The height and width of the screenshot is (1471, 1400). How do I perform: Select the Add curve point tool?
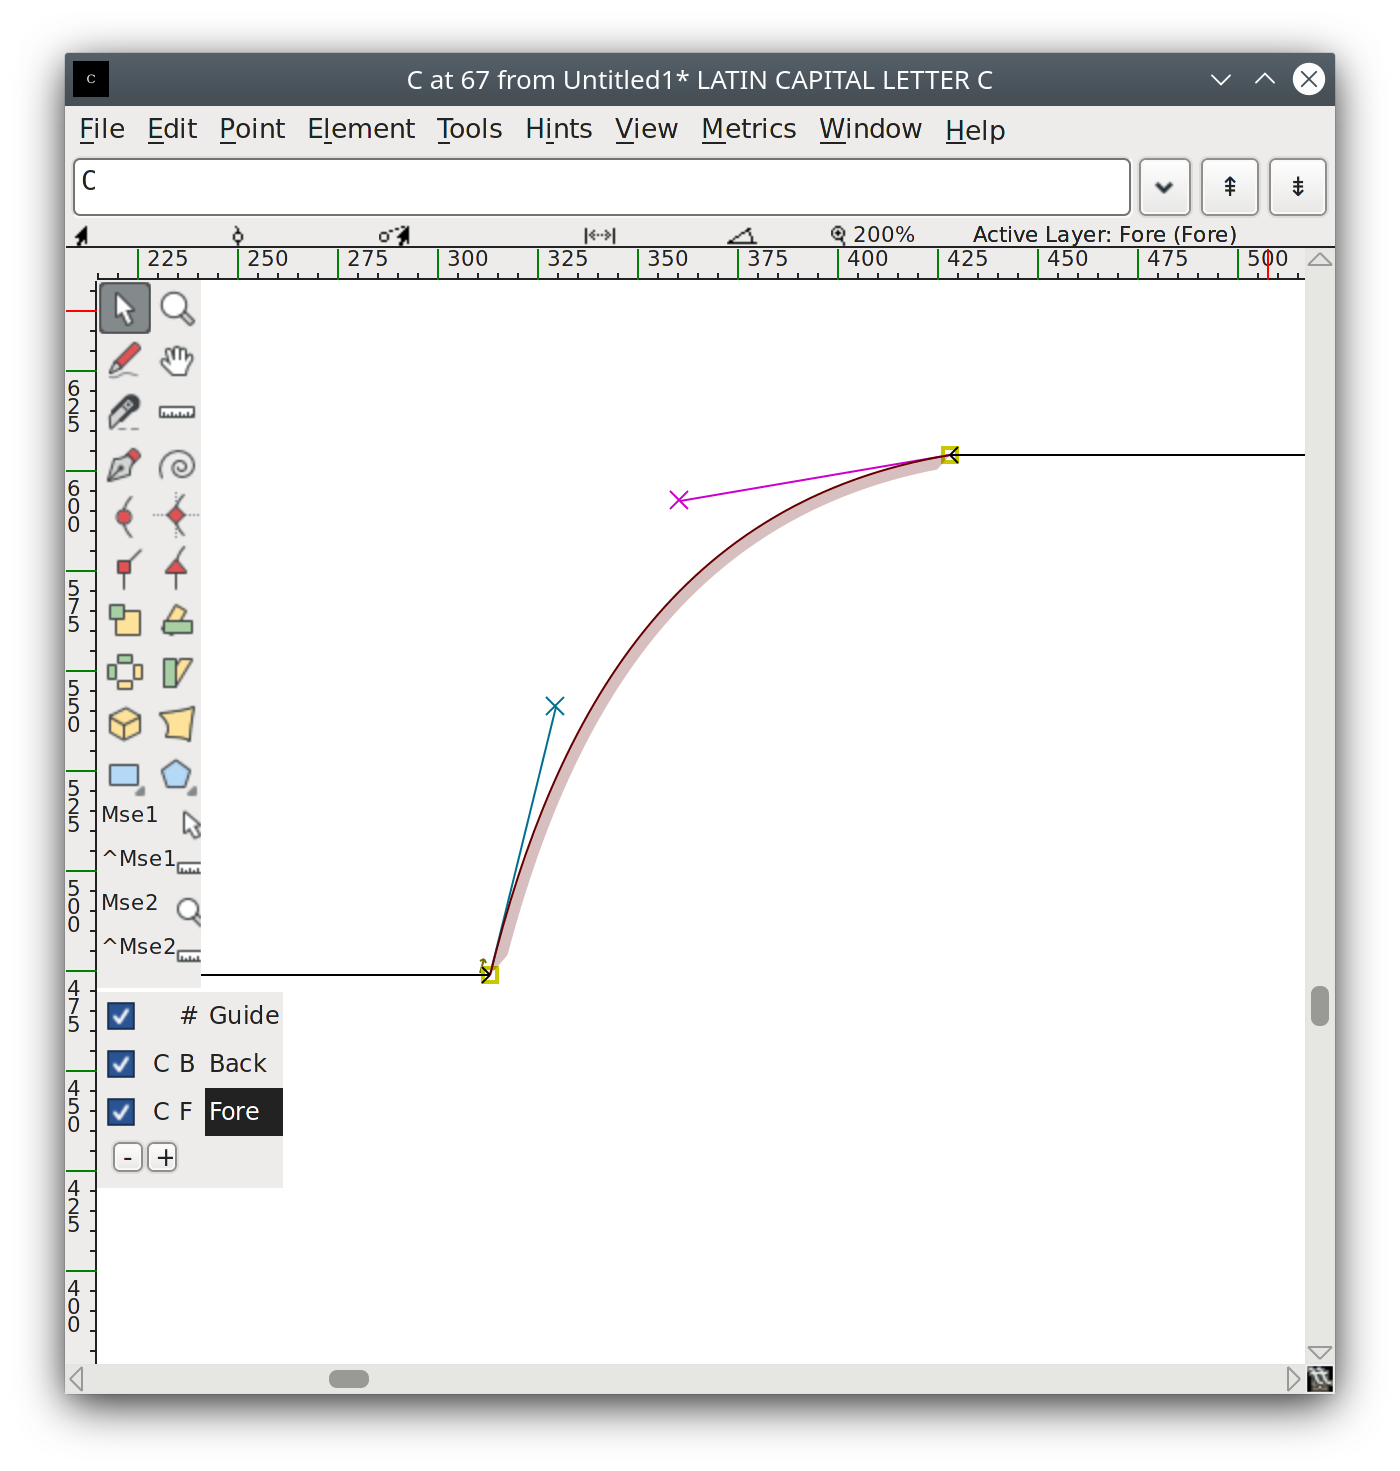click(x=125, y=516)
